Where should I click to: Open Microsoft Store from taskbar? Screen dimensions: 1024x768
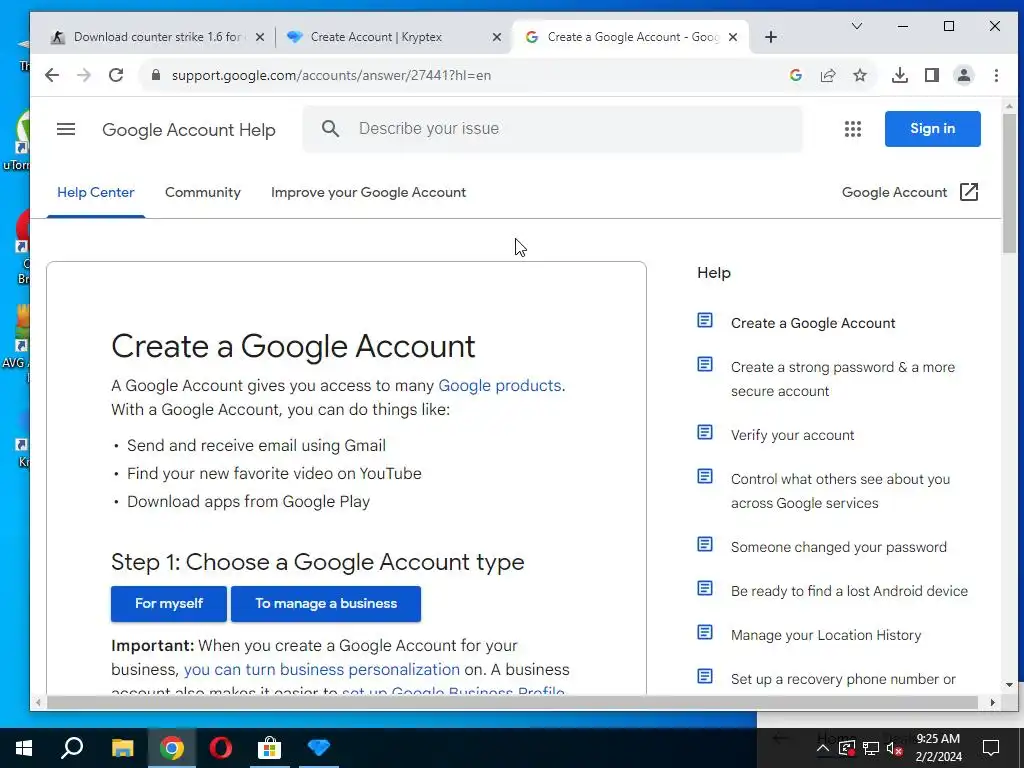point(269,748)
